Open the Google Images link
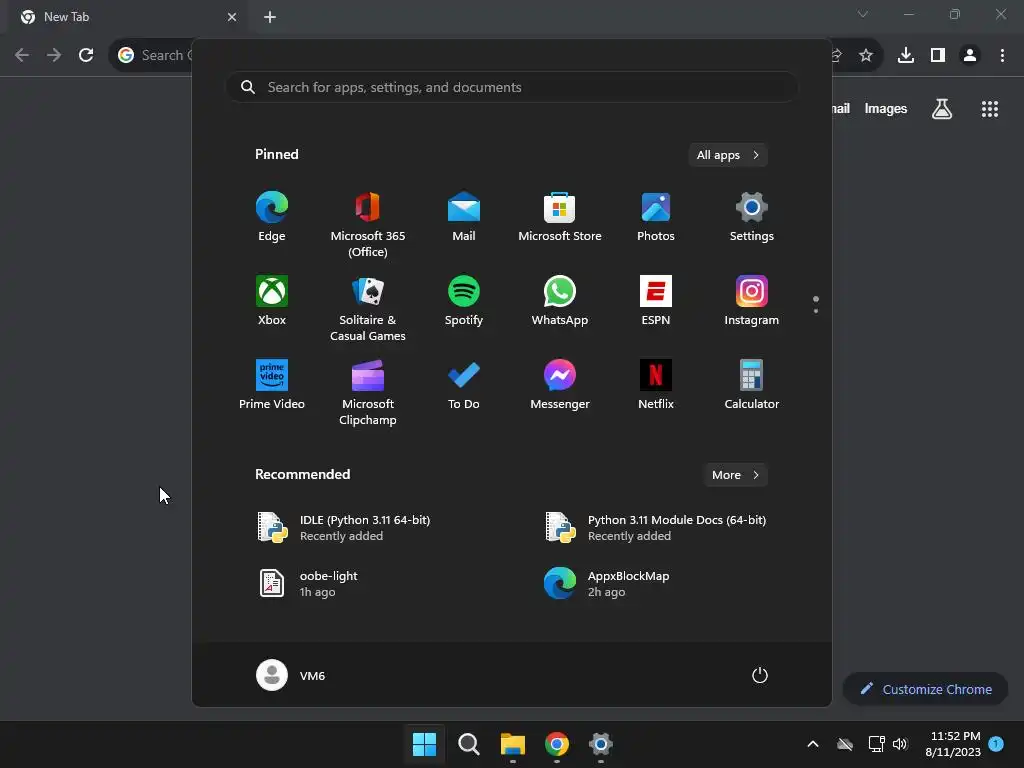This screenshot has width=1024, height=768. pyautogui.click(x=886, y=108)
